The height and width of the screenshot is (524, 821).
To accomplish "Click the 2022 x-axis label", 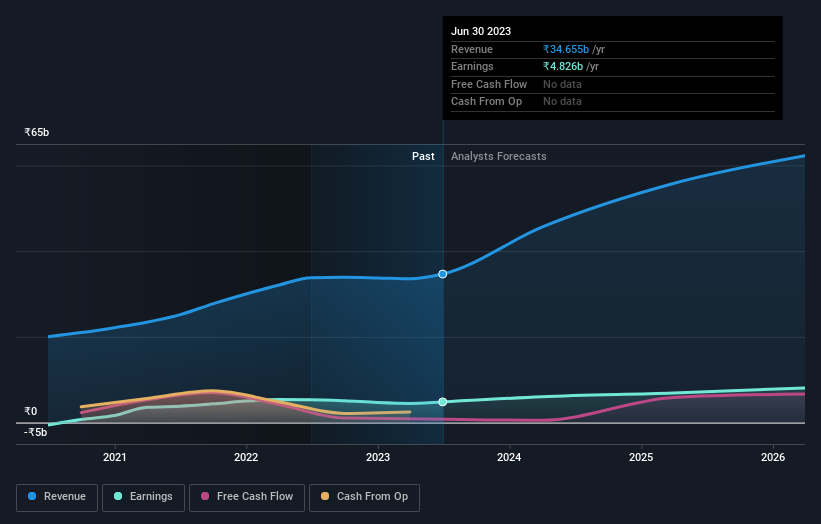I will (x=246, y=458).
